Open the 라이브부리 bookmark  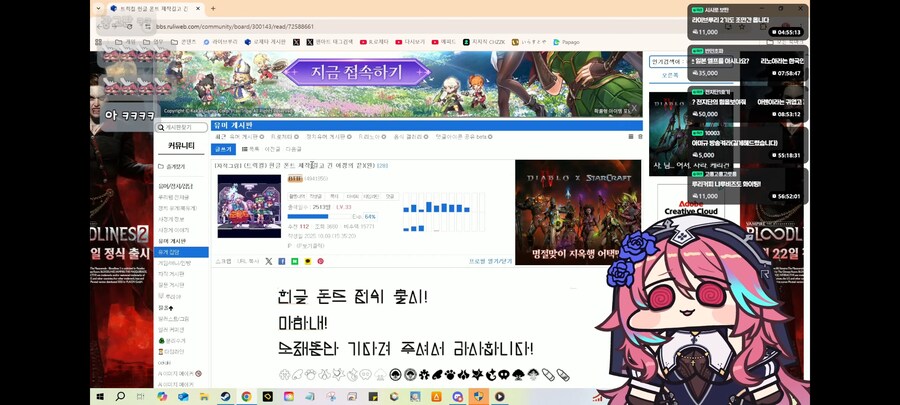[x=220, y=42]
